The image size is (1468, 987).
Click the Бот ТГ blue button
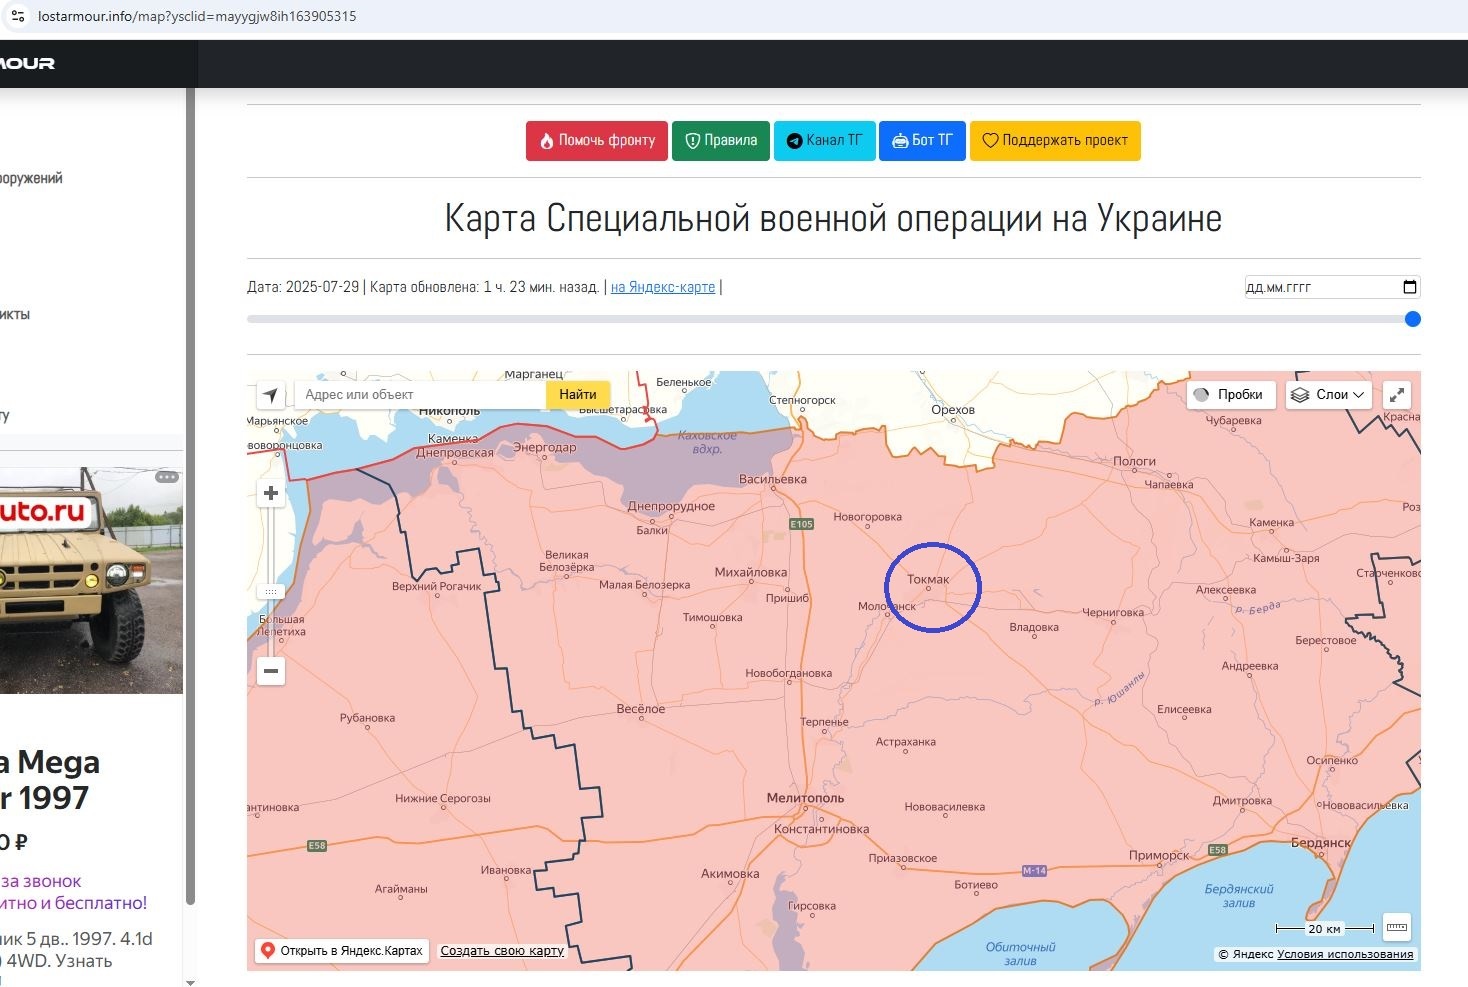[922, 140]
